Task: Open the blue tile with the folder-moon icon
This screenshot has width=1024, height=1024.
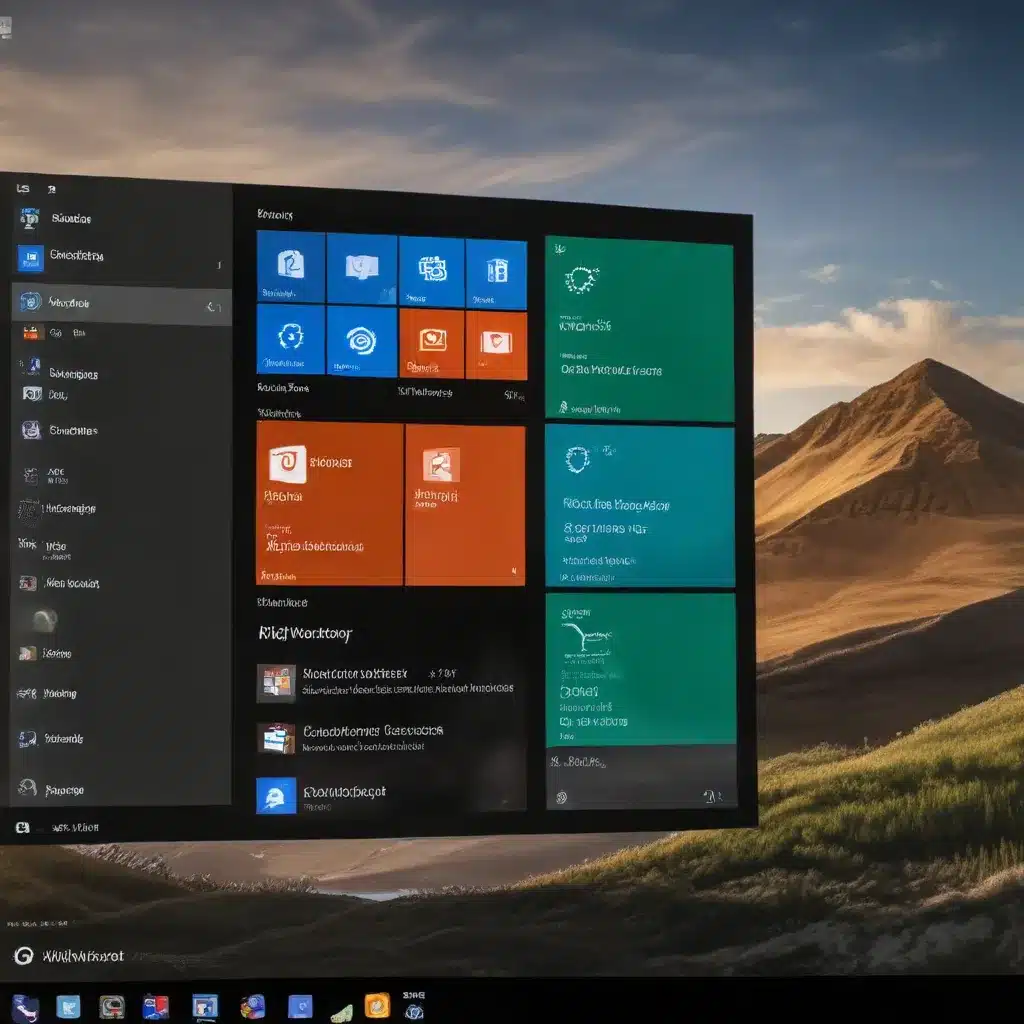Action: click(362, 269)
